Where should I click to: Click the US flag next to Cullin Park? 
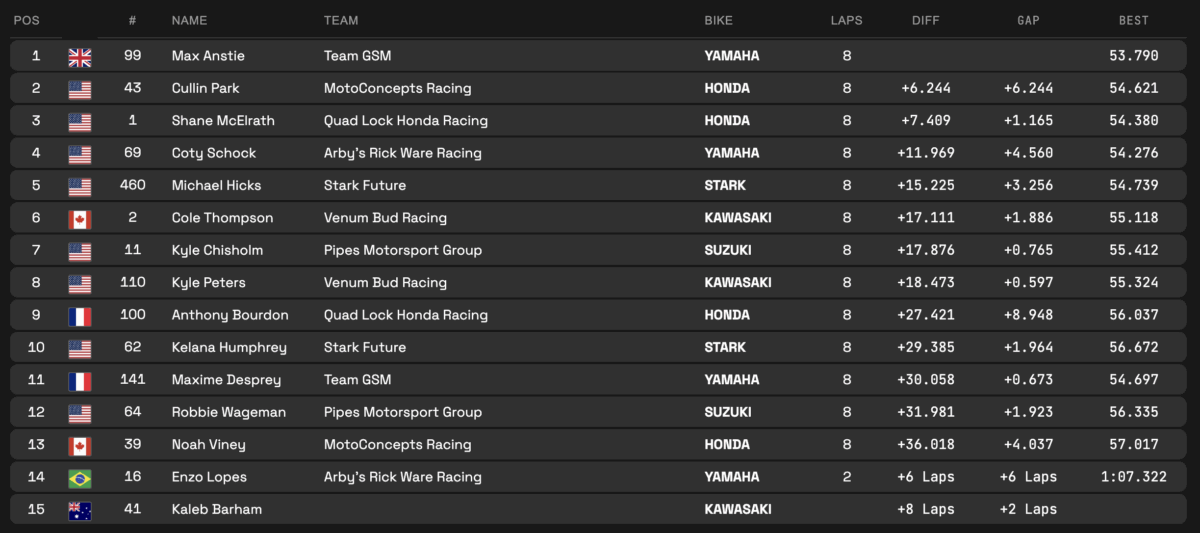coord(80,89)
